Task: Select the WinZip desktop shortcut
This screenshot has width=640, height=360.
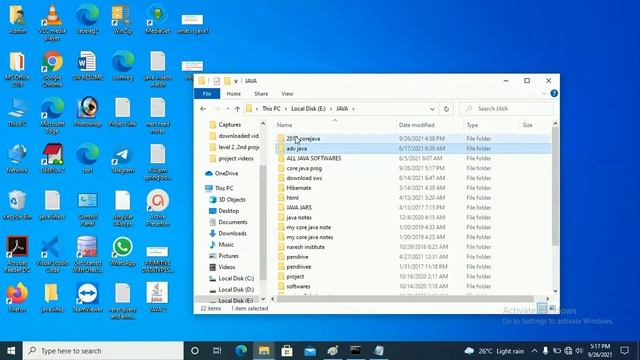Action: [x=122, y=19]
